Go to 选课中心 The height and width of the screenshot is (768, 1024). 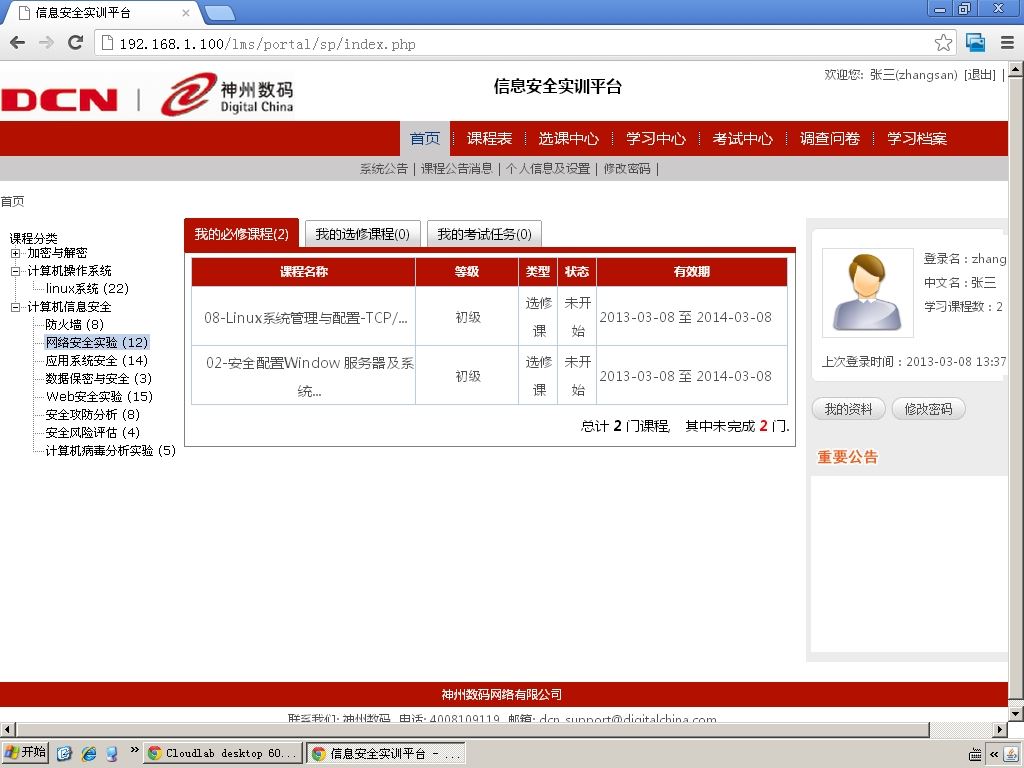point(568,138)
